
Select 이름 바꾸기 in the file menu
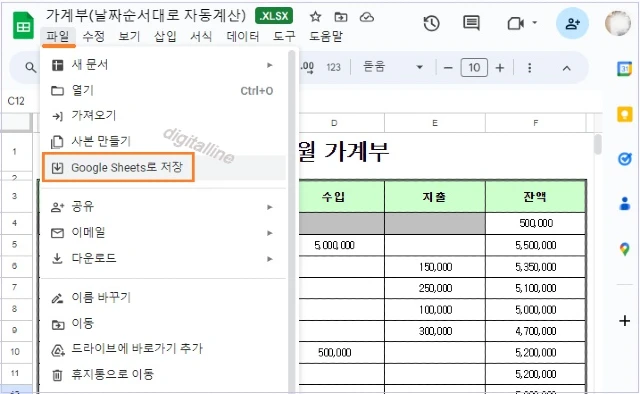[x=163, y=298]
